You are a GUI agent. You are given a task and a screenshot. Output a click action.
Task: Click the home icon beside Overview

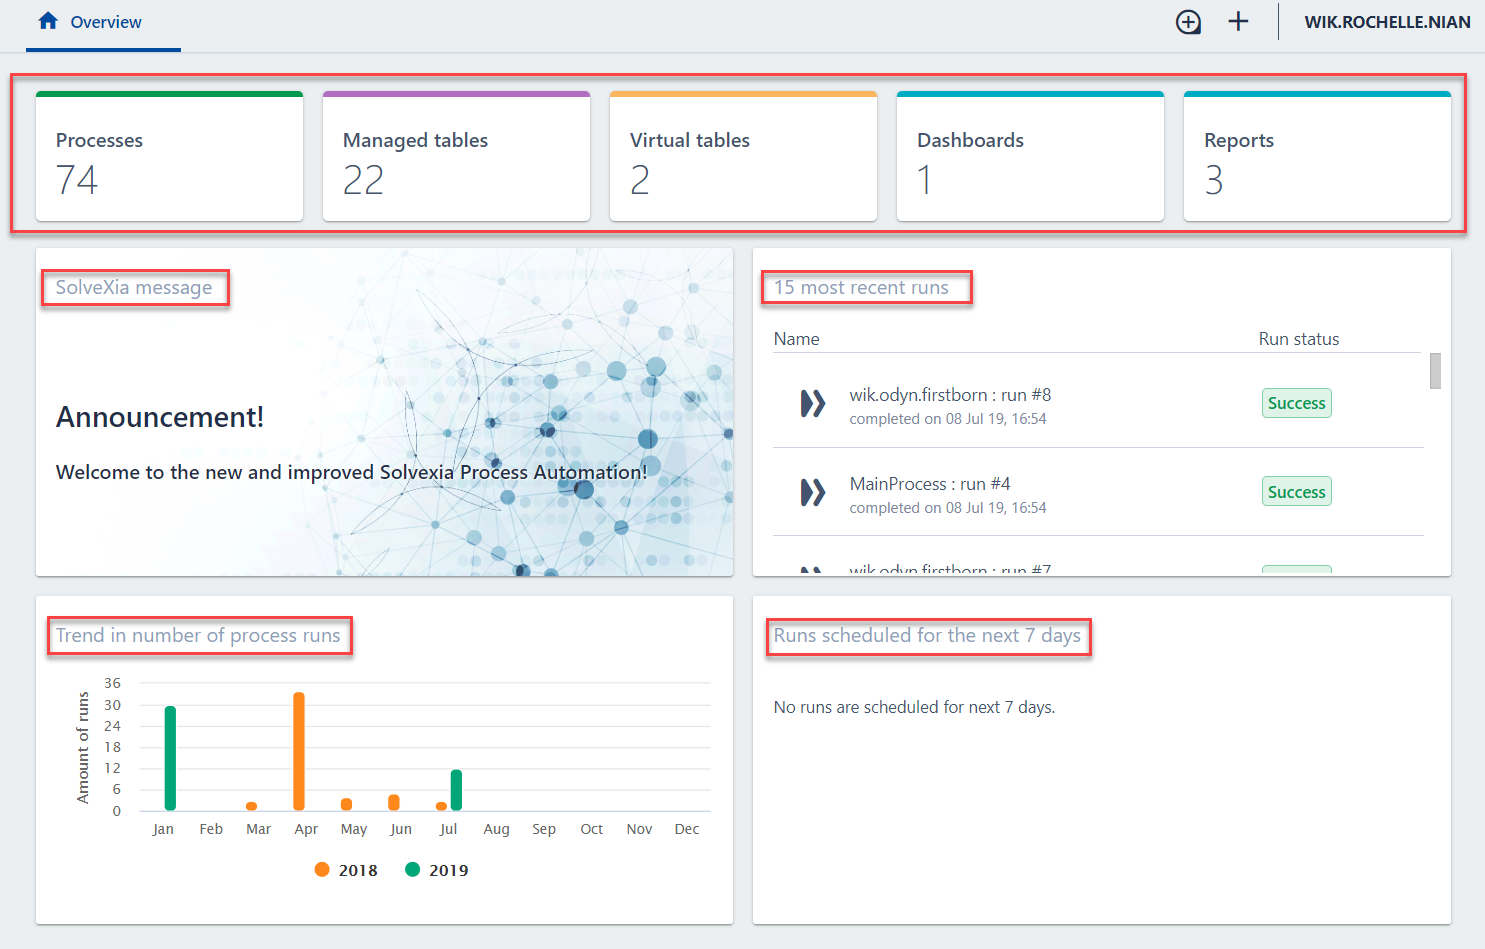48,21
